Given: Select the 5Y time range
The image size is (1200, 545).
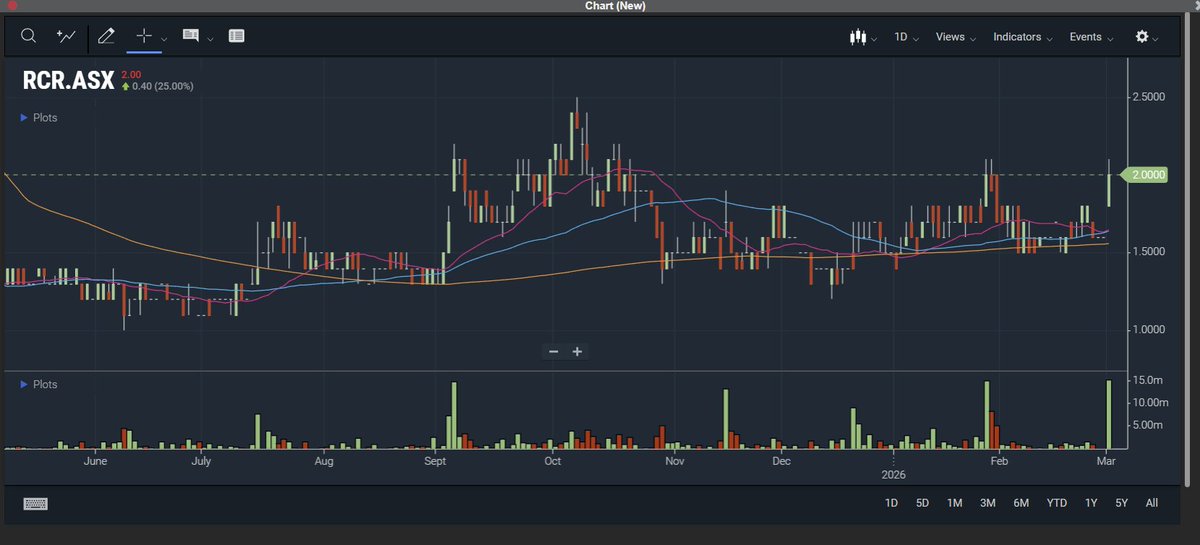Looking at the screenshot, I should [x=1122, y=503].
